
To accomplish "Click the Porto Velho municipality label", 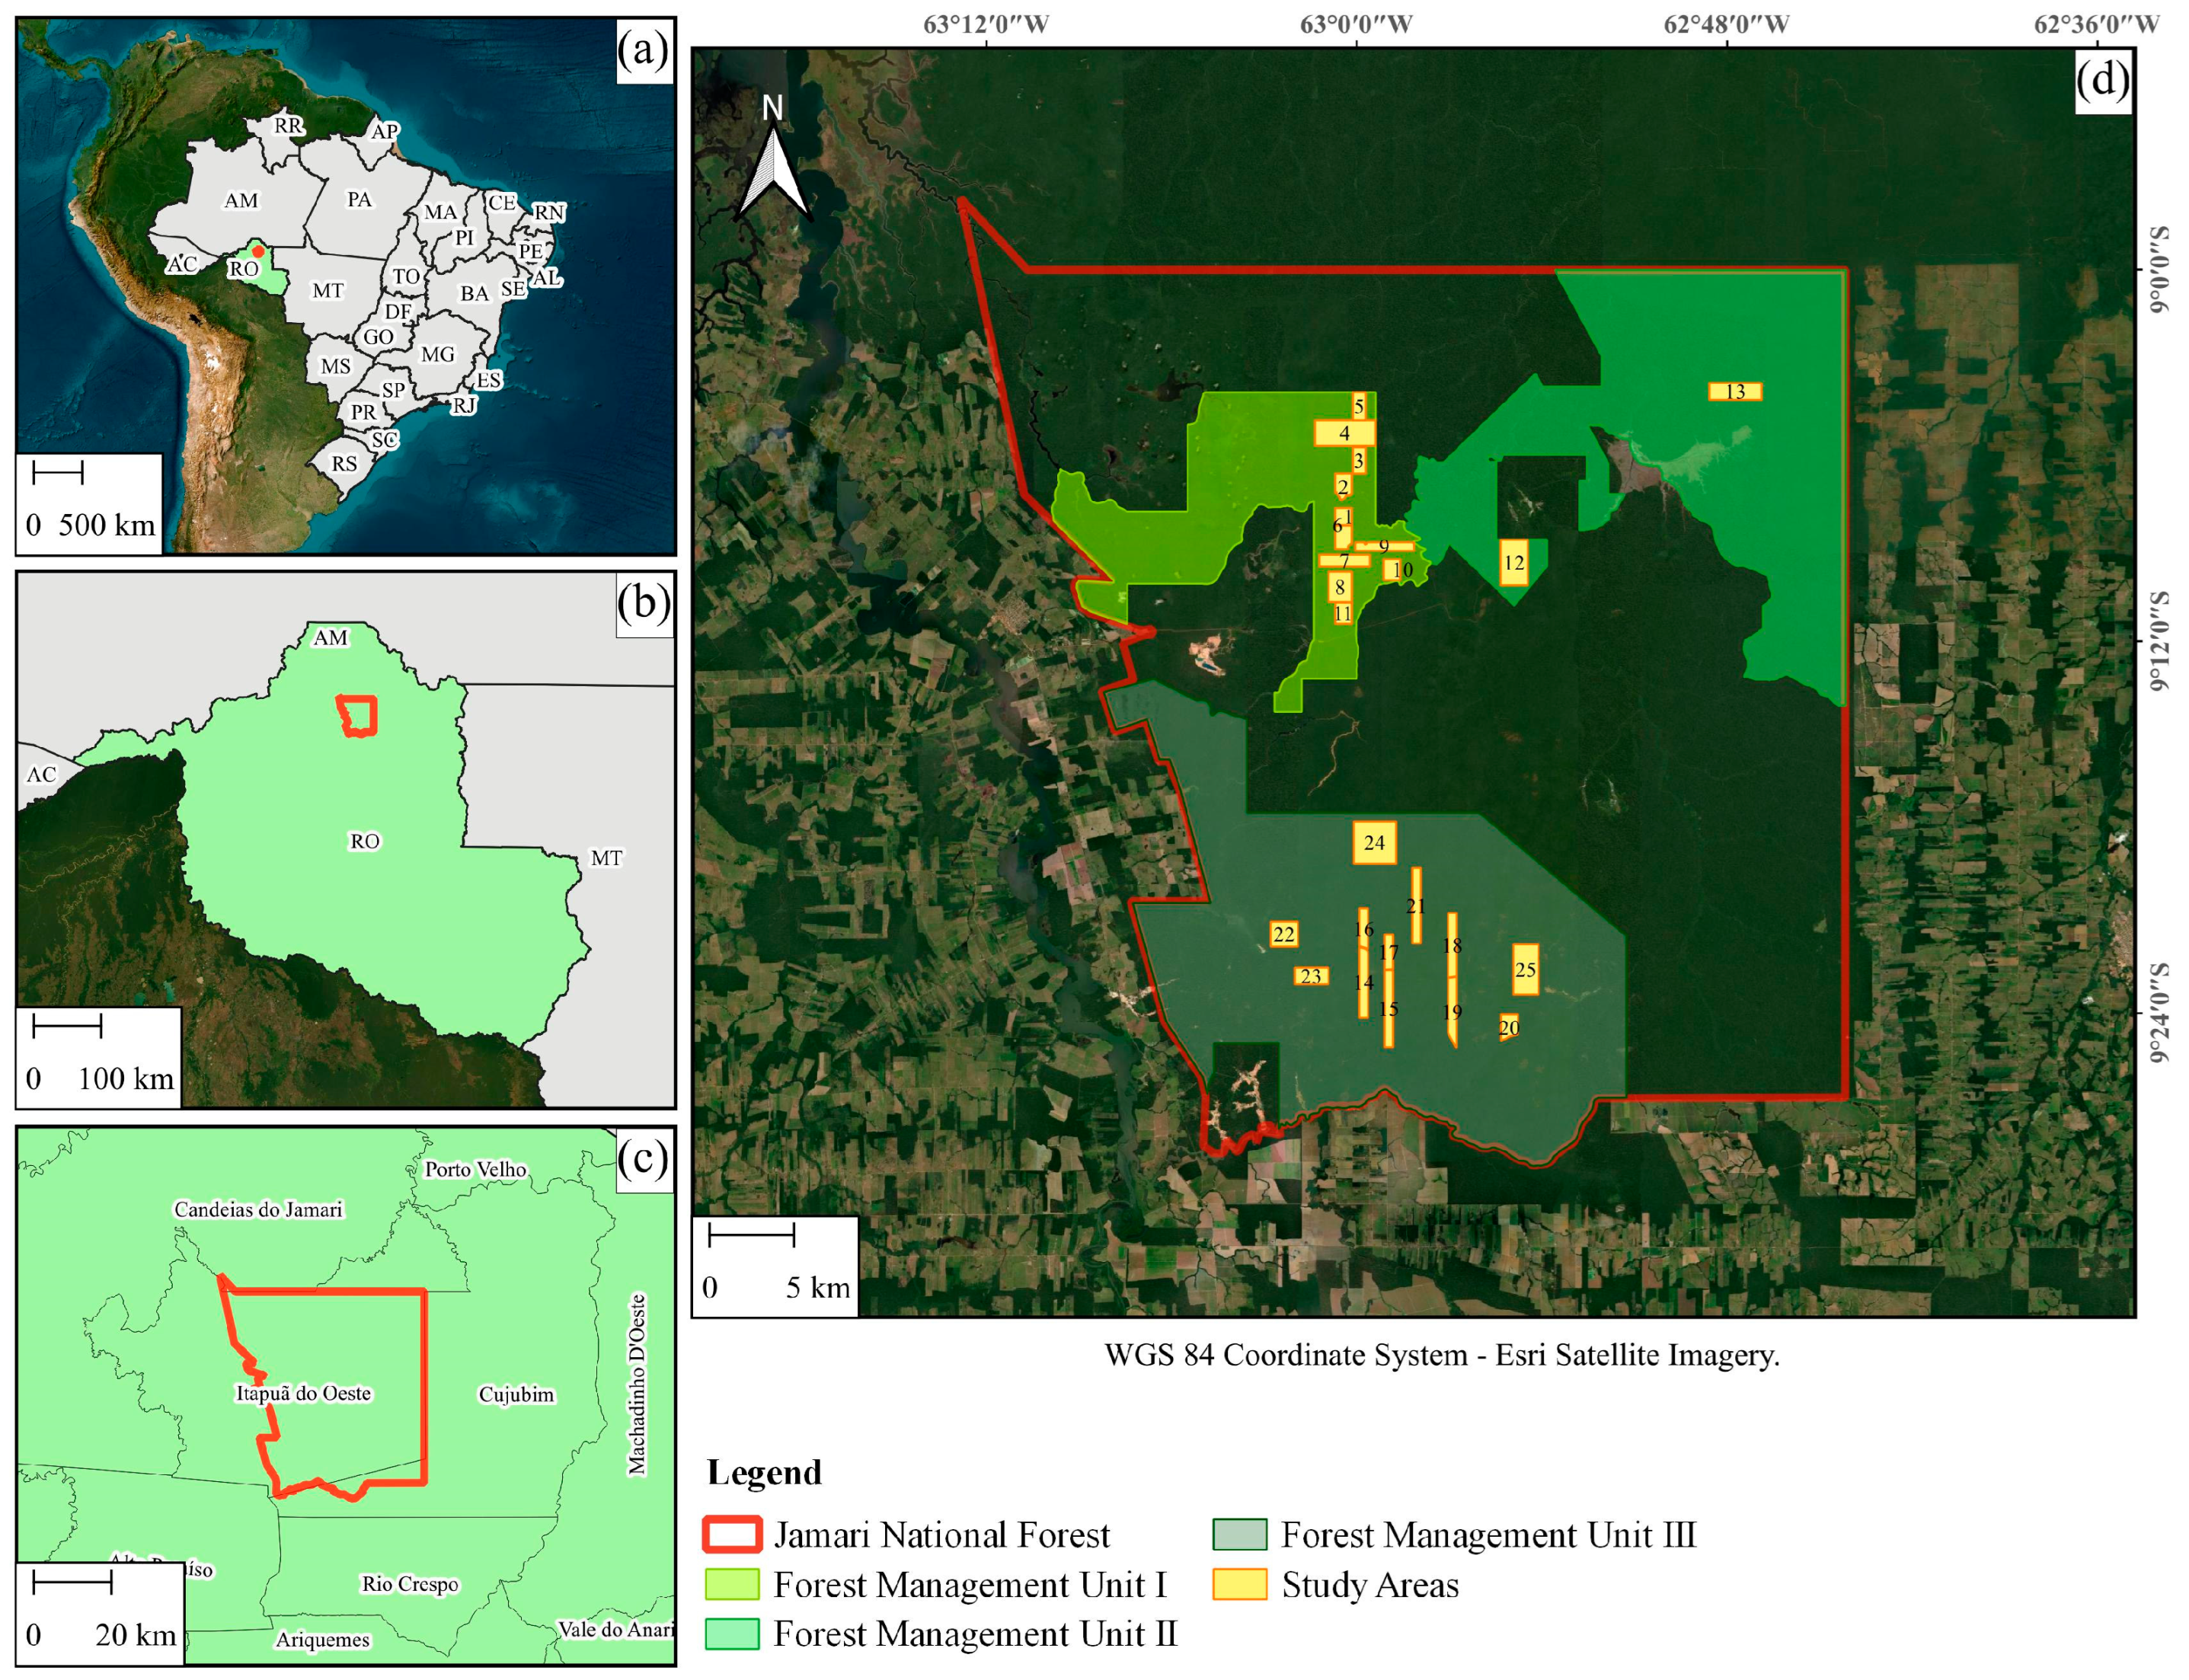I will 475,1170.
